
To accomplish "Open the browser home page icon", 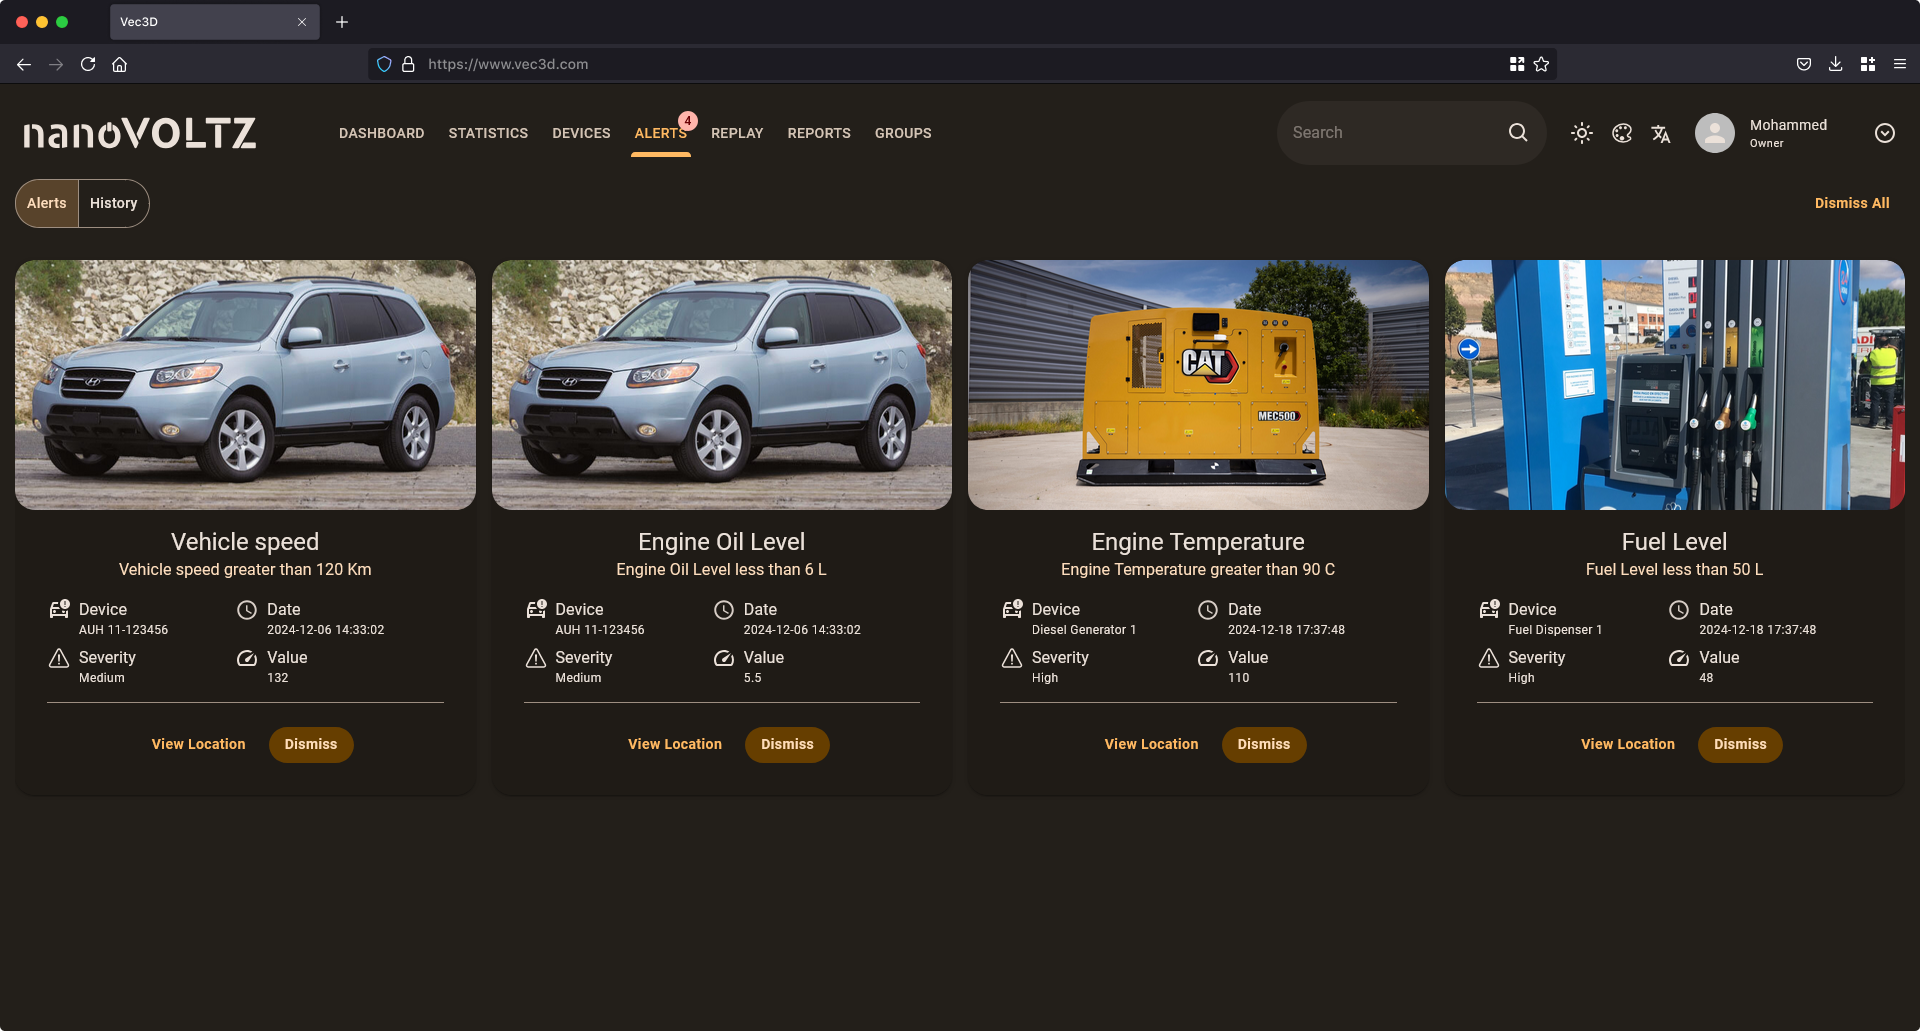I will [119, 64].
